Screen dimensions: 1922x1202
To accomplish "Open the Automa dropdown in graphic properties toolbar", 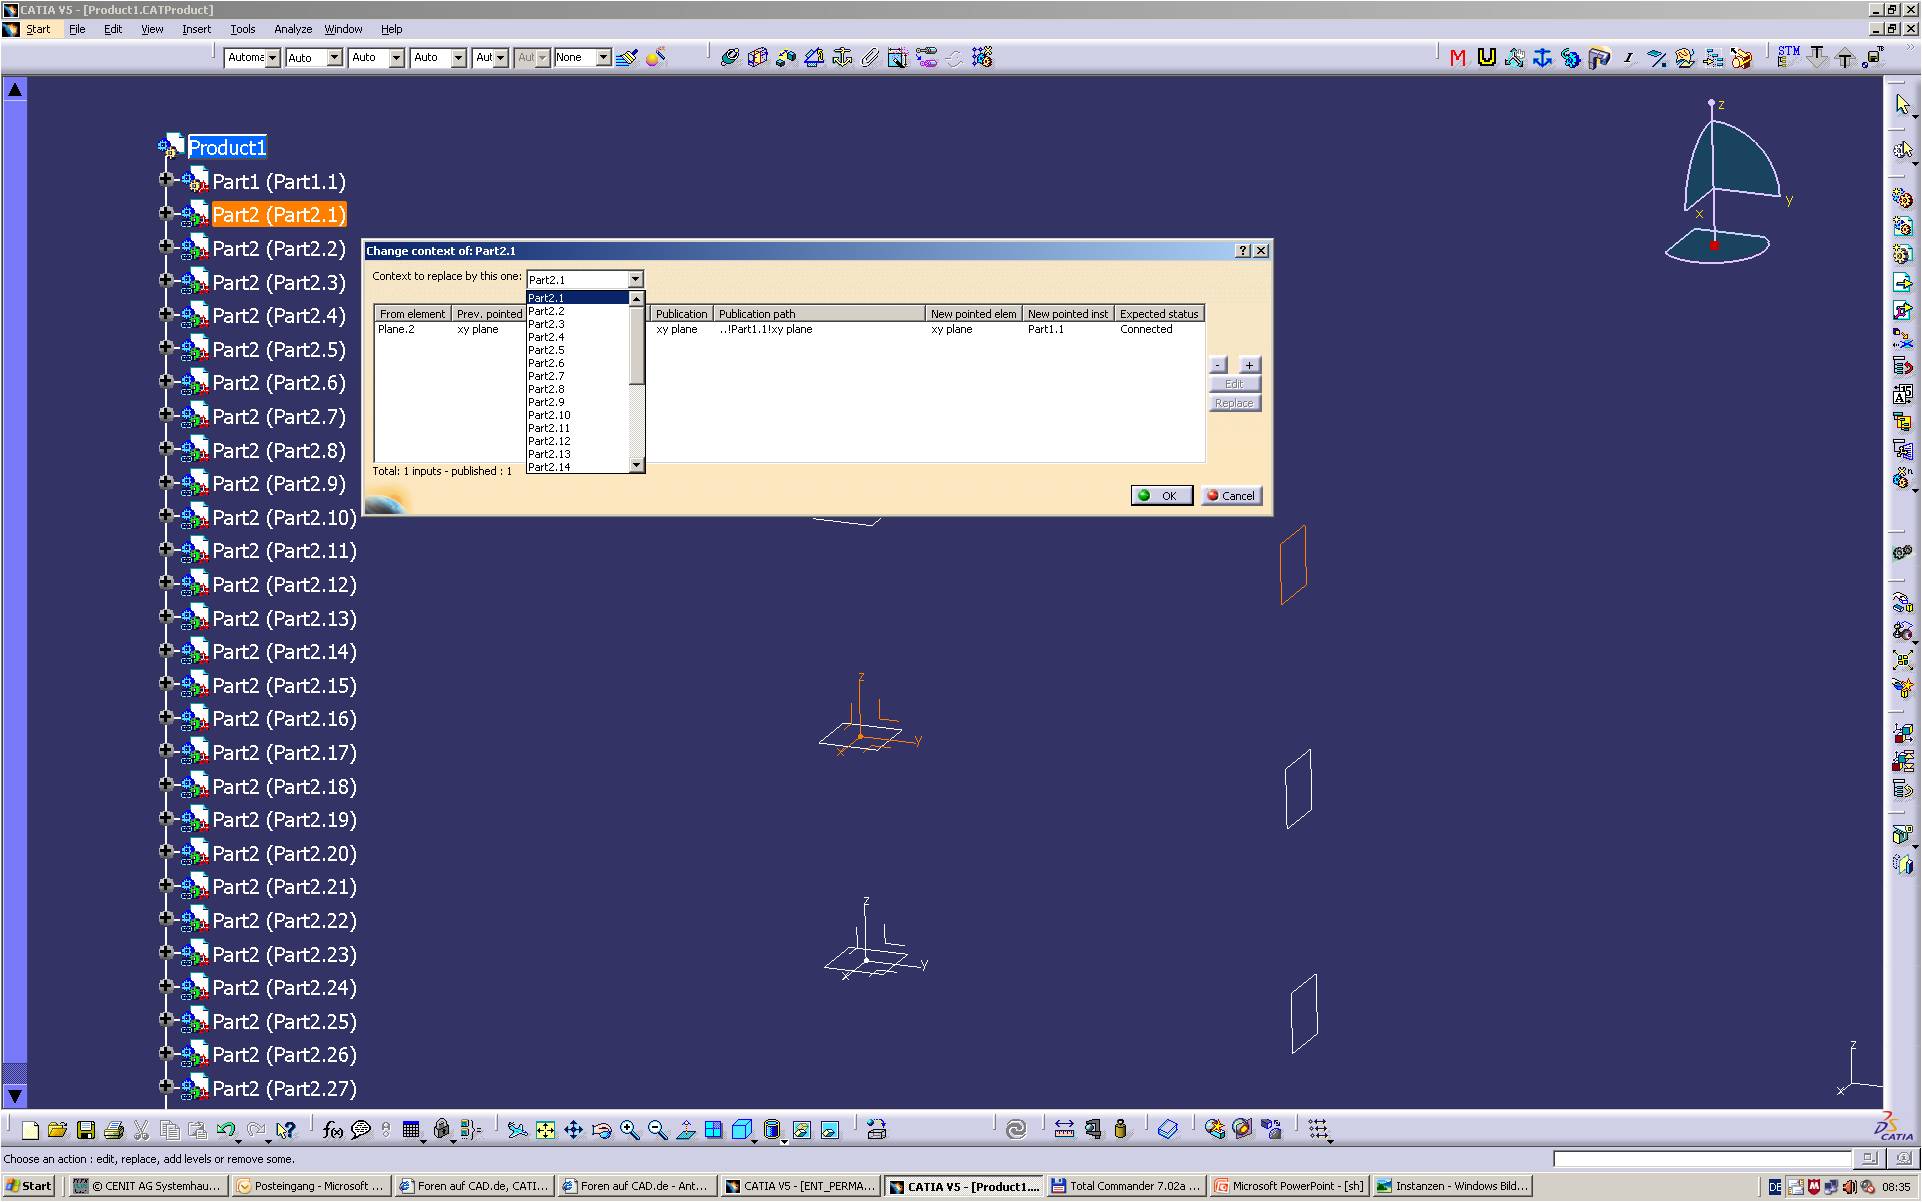I will (x=272, y=58).
